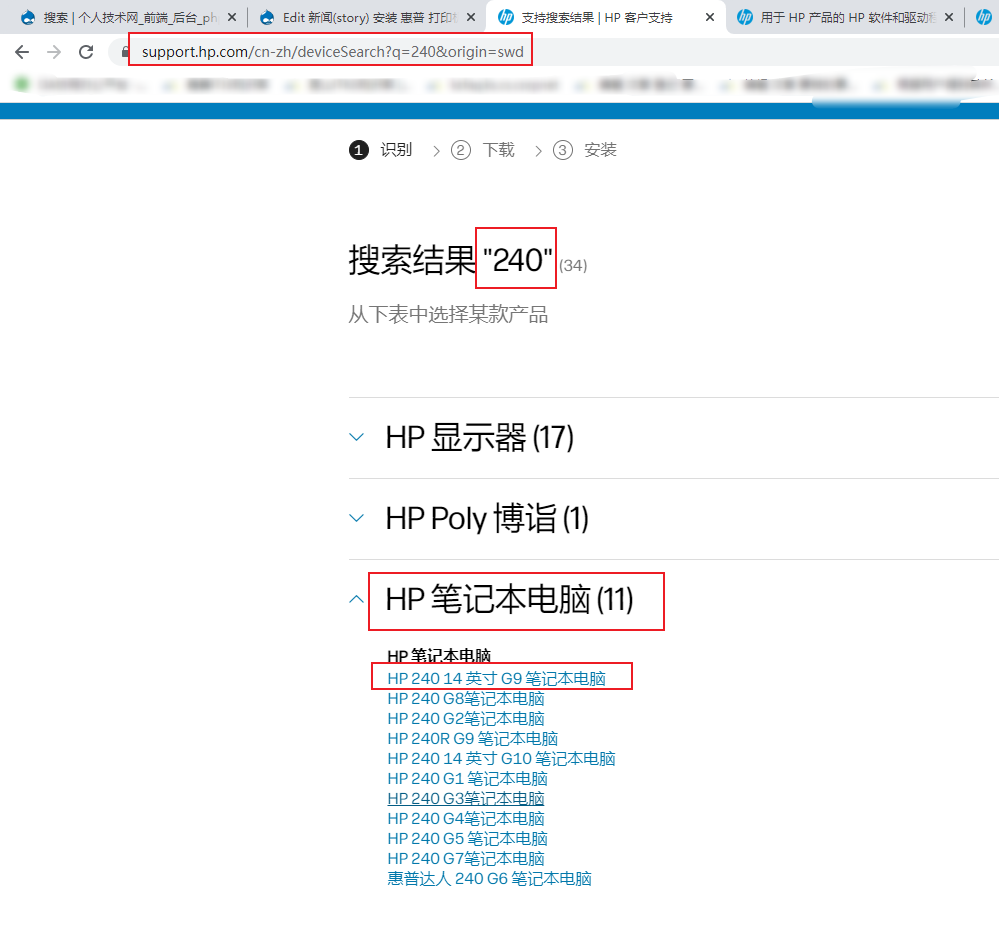
Task: Go back using the browser back arrow
Action: (x=22, y=52)
